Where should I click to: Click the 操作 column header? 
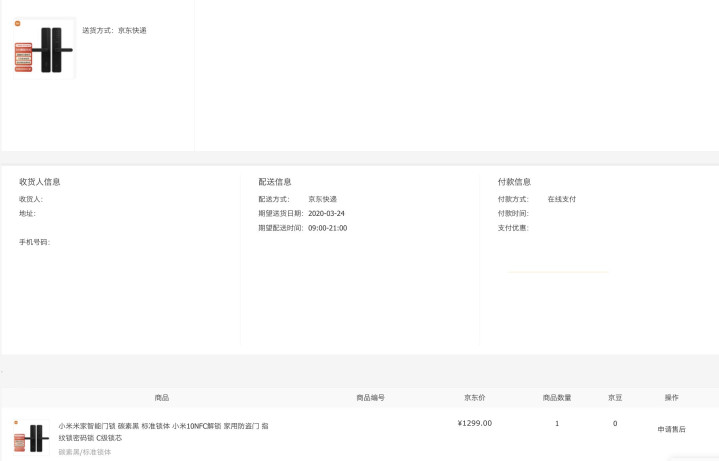point(671,398)
